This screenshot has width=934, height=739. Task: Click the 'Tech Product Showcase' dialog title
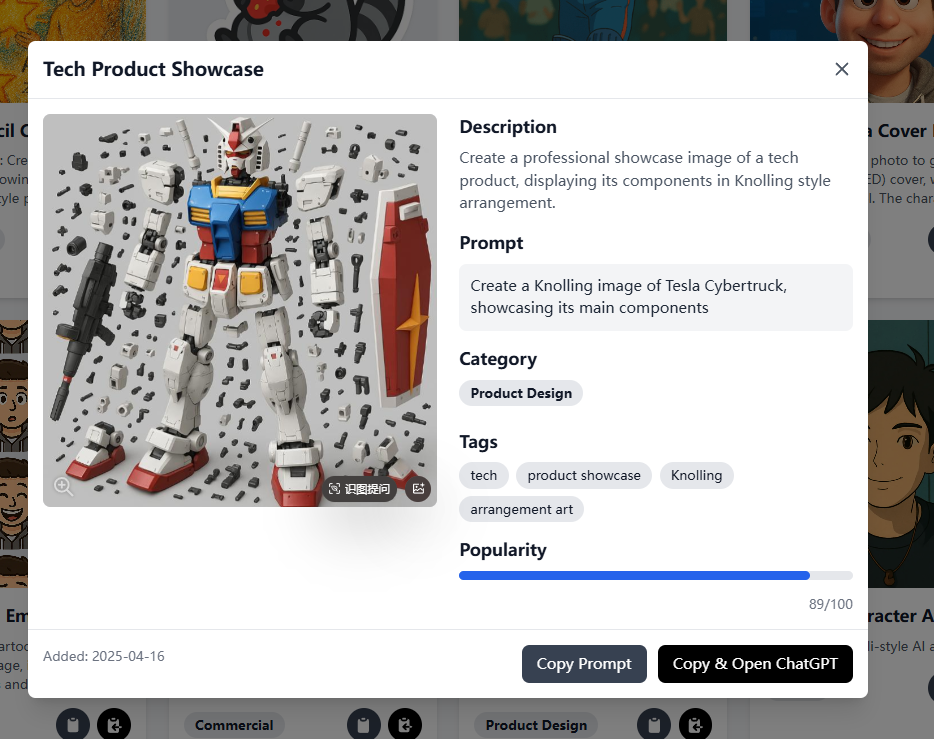[153, 69]
